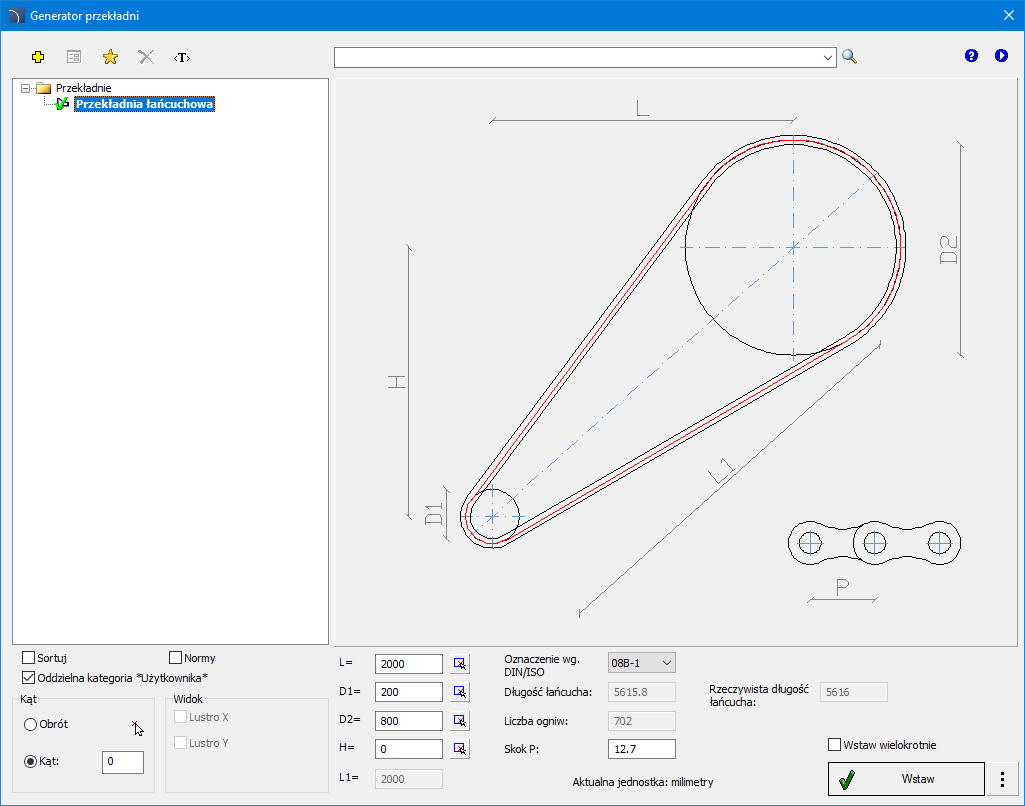Click the magnifier search icon

850,57
